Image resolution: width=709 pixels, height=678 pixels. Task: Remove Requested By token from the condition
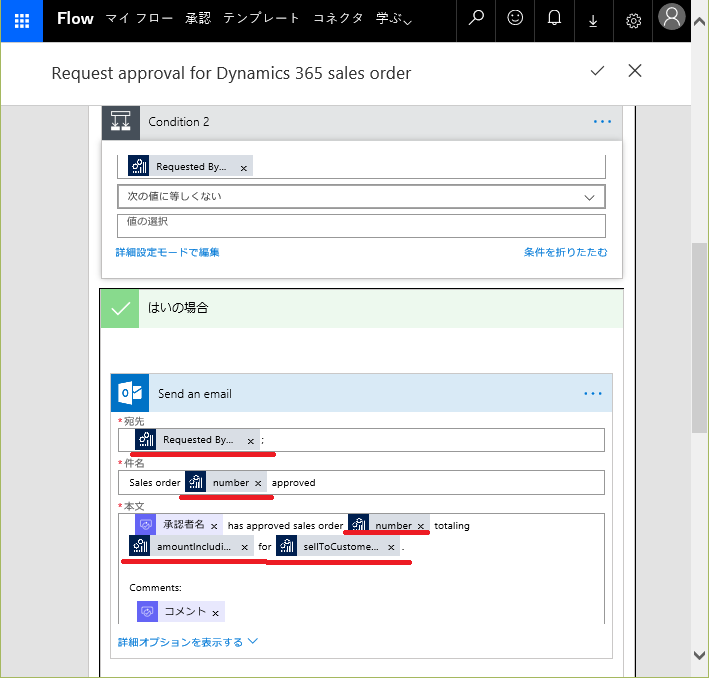pyautogui.click(x=243, y=168)
